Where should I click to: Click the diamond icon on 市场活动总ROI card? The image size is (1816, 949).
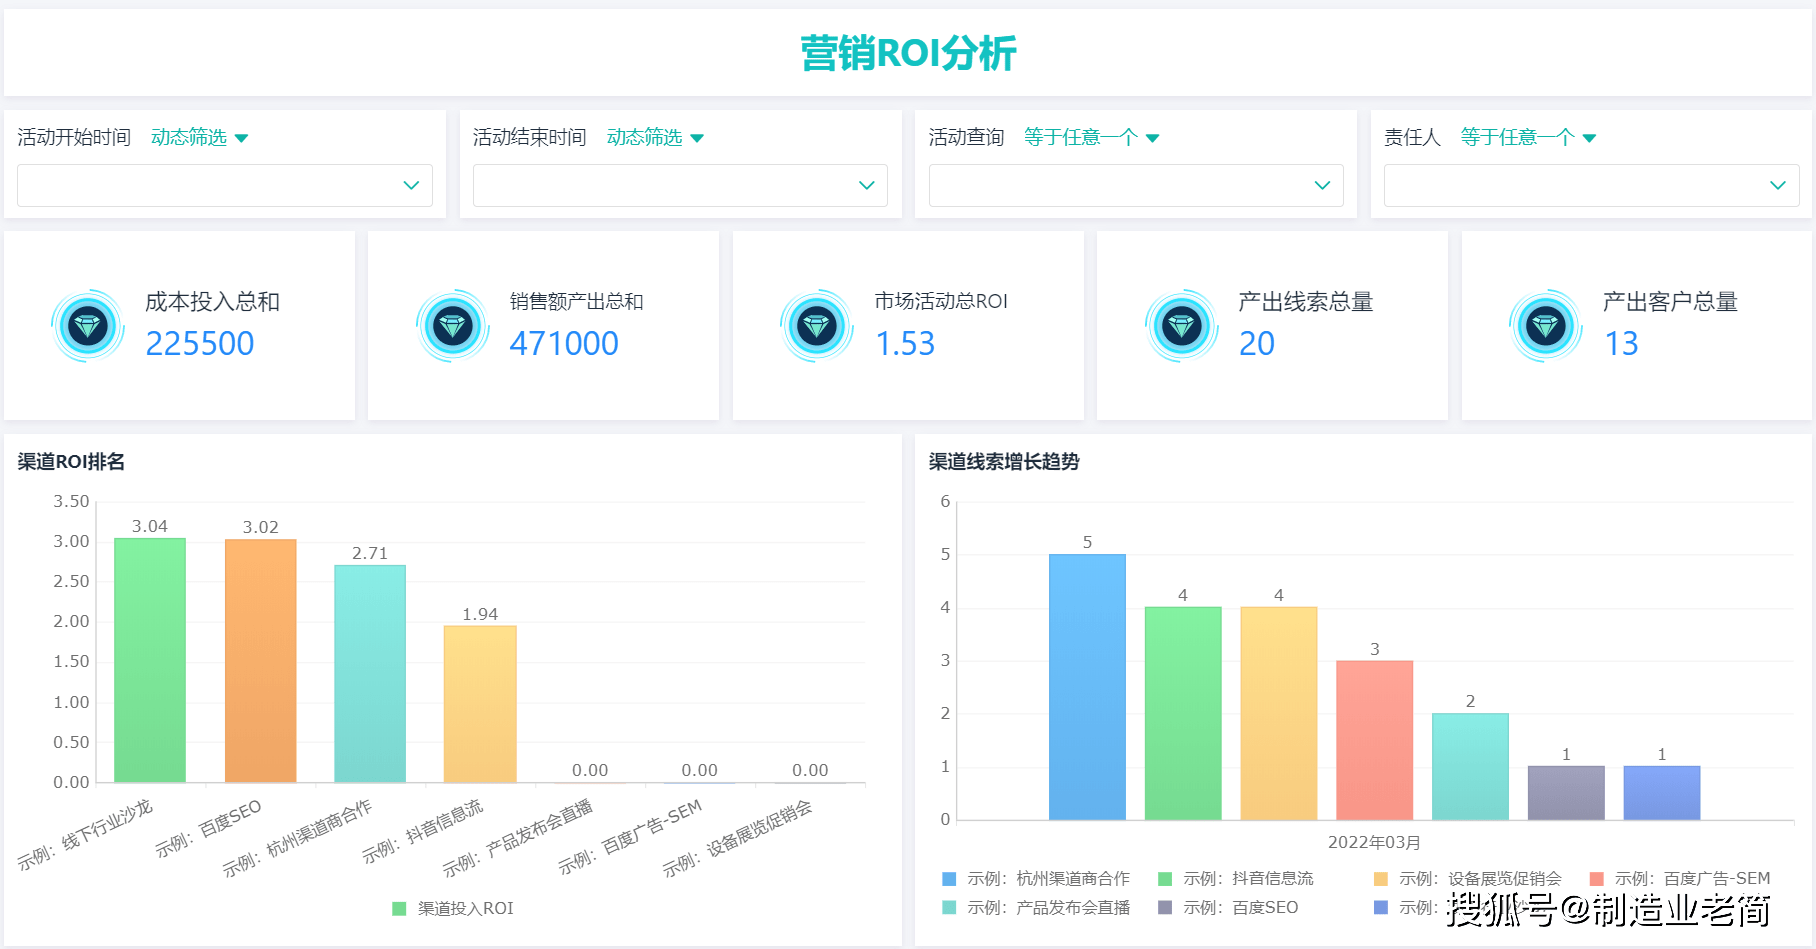click(817, 325)
